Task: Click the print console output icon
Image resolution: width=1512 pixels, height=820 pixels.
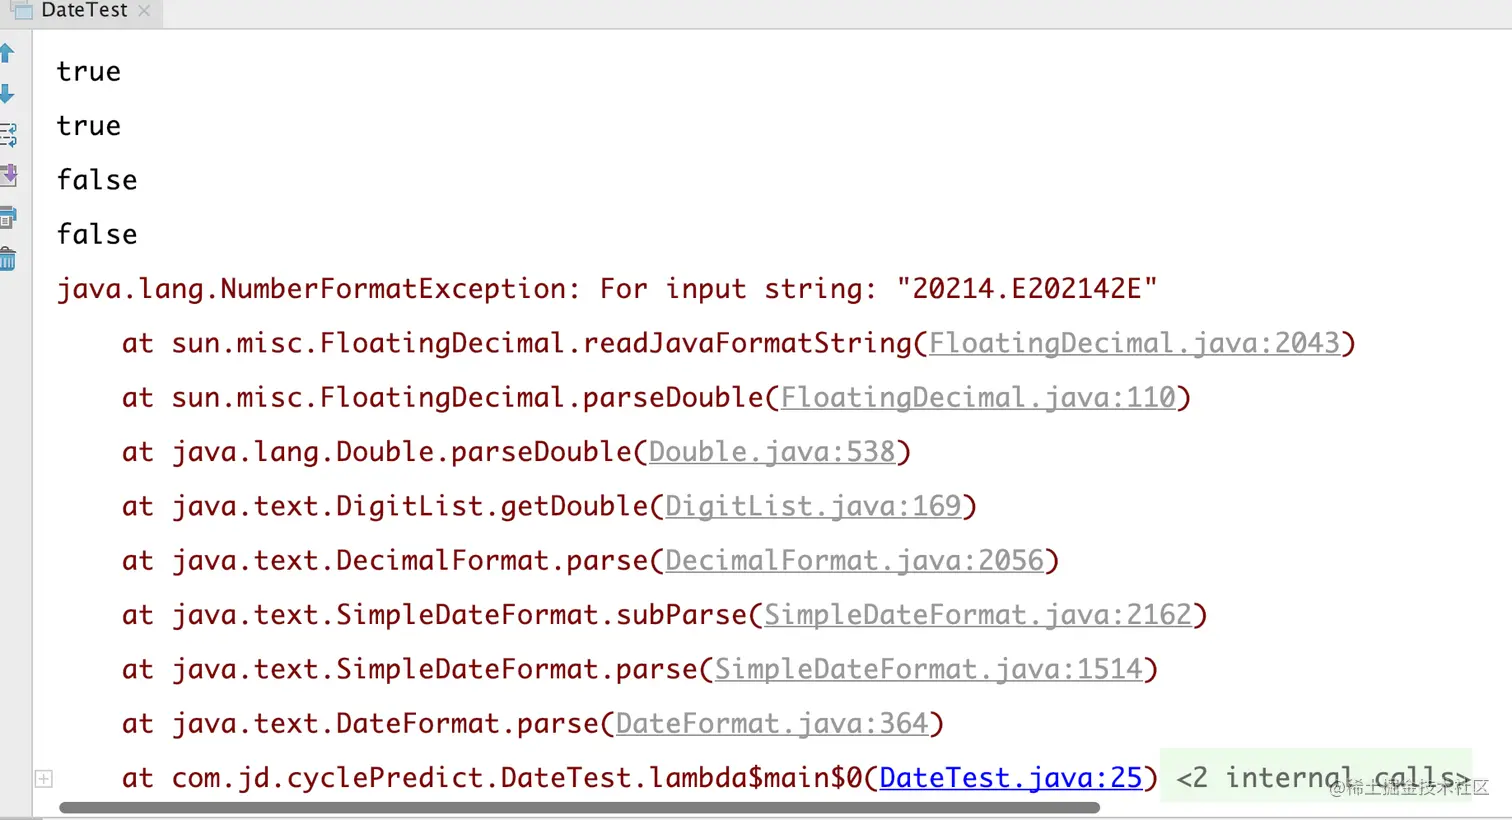Action: pyautogui.click(x=8, y=217)
